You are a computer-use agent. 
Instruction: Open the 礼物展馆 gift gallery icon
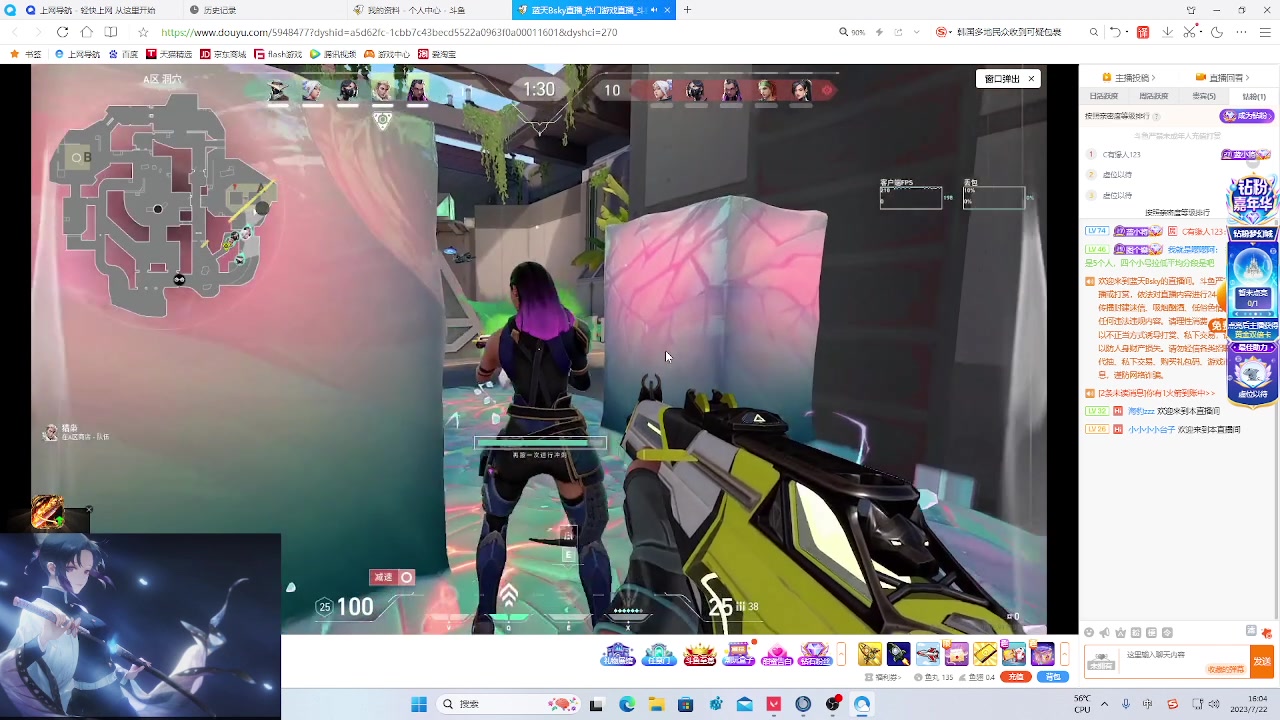coord(618,655)
